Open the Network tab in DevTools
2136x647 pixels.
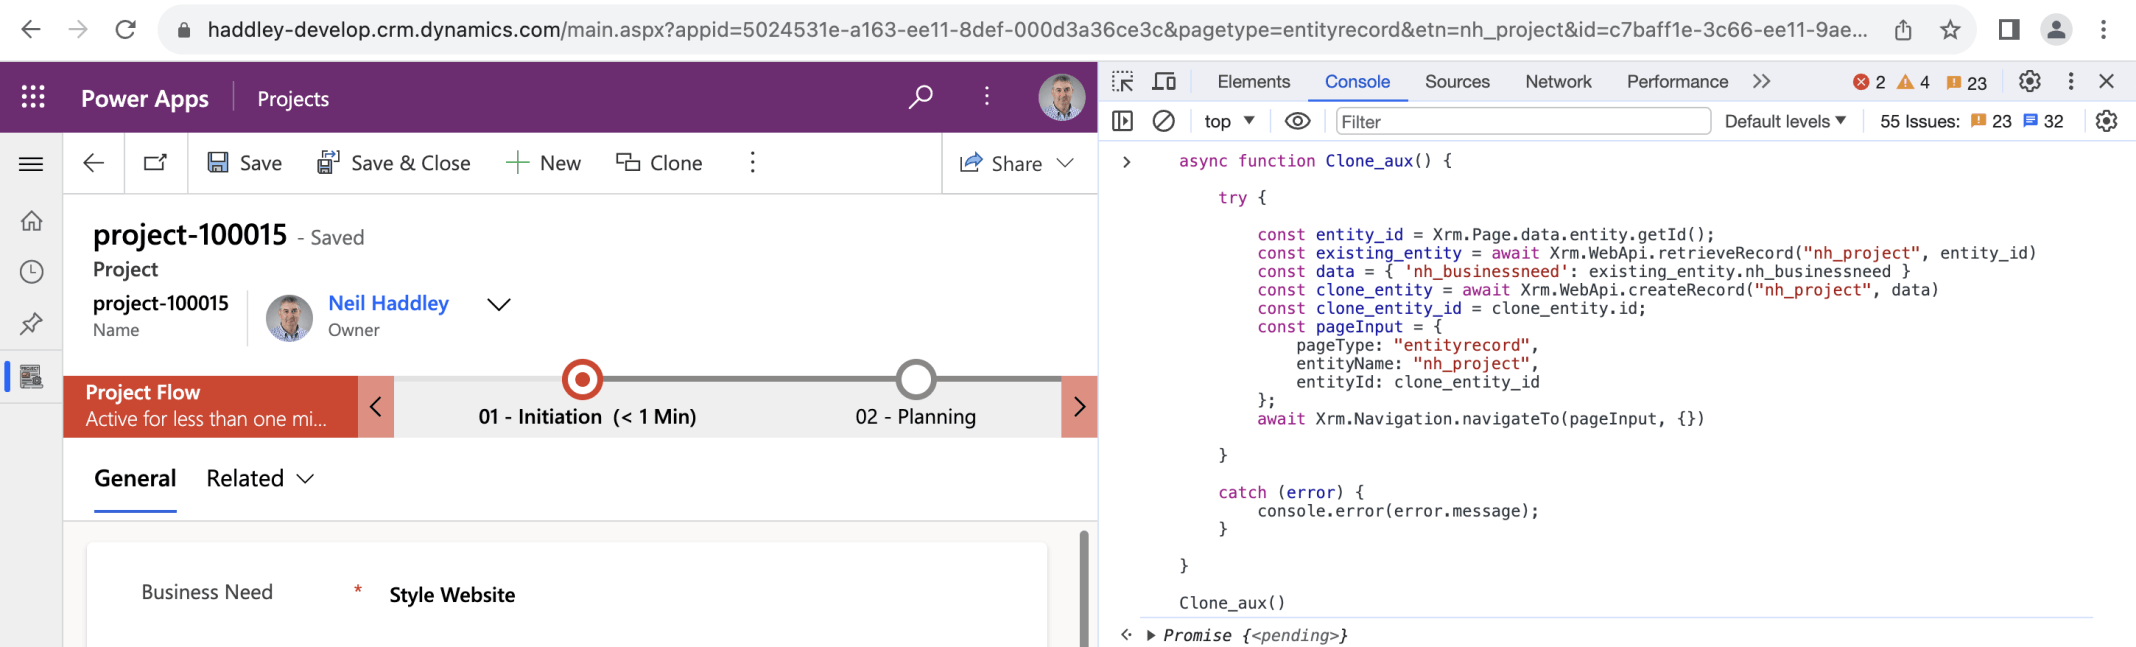[1558, 82]
